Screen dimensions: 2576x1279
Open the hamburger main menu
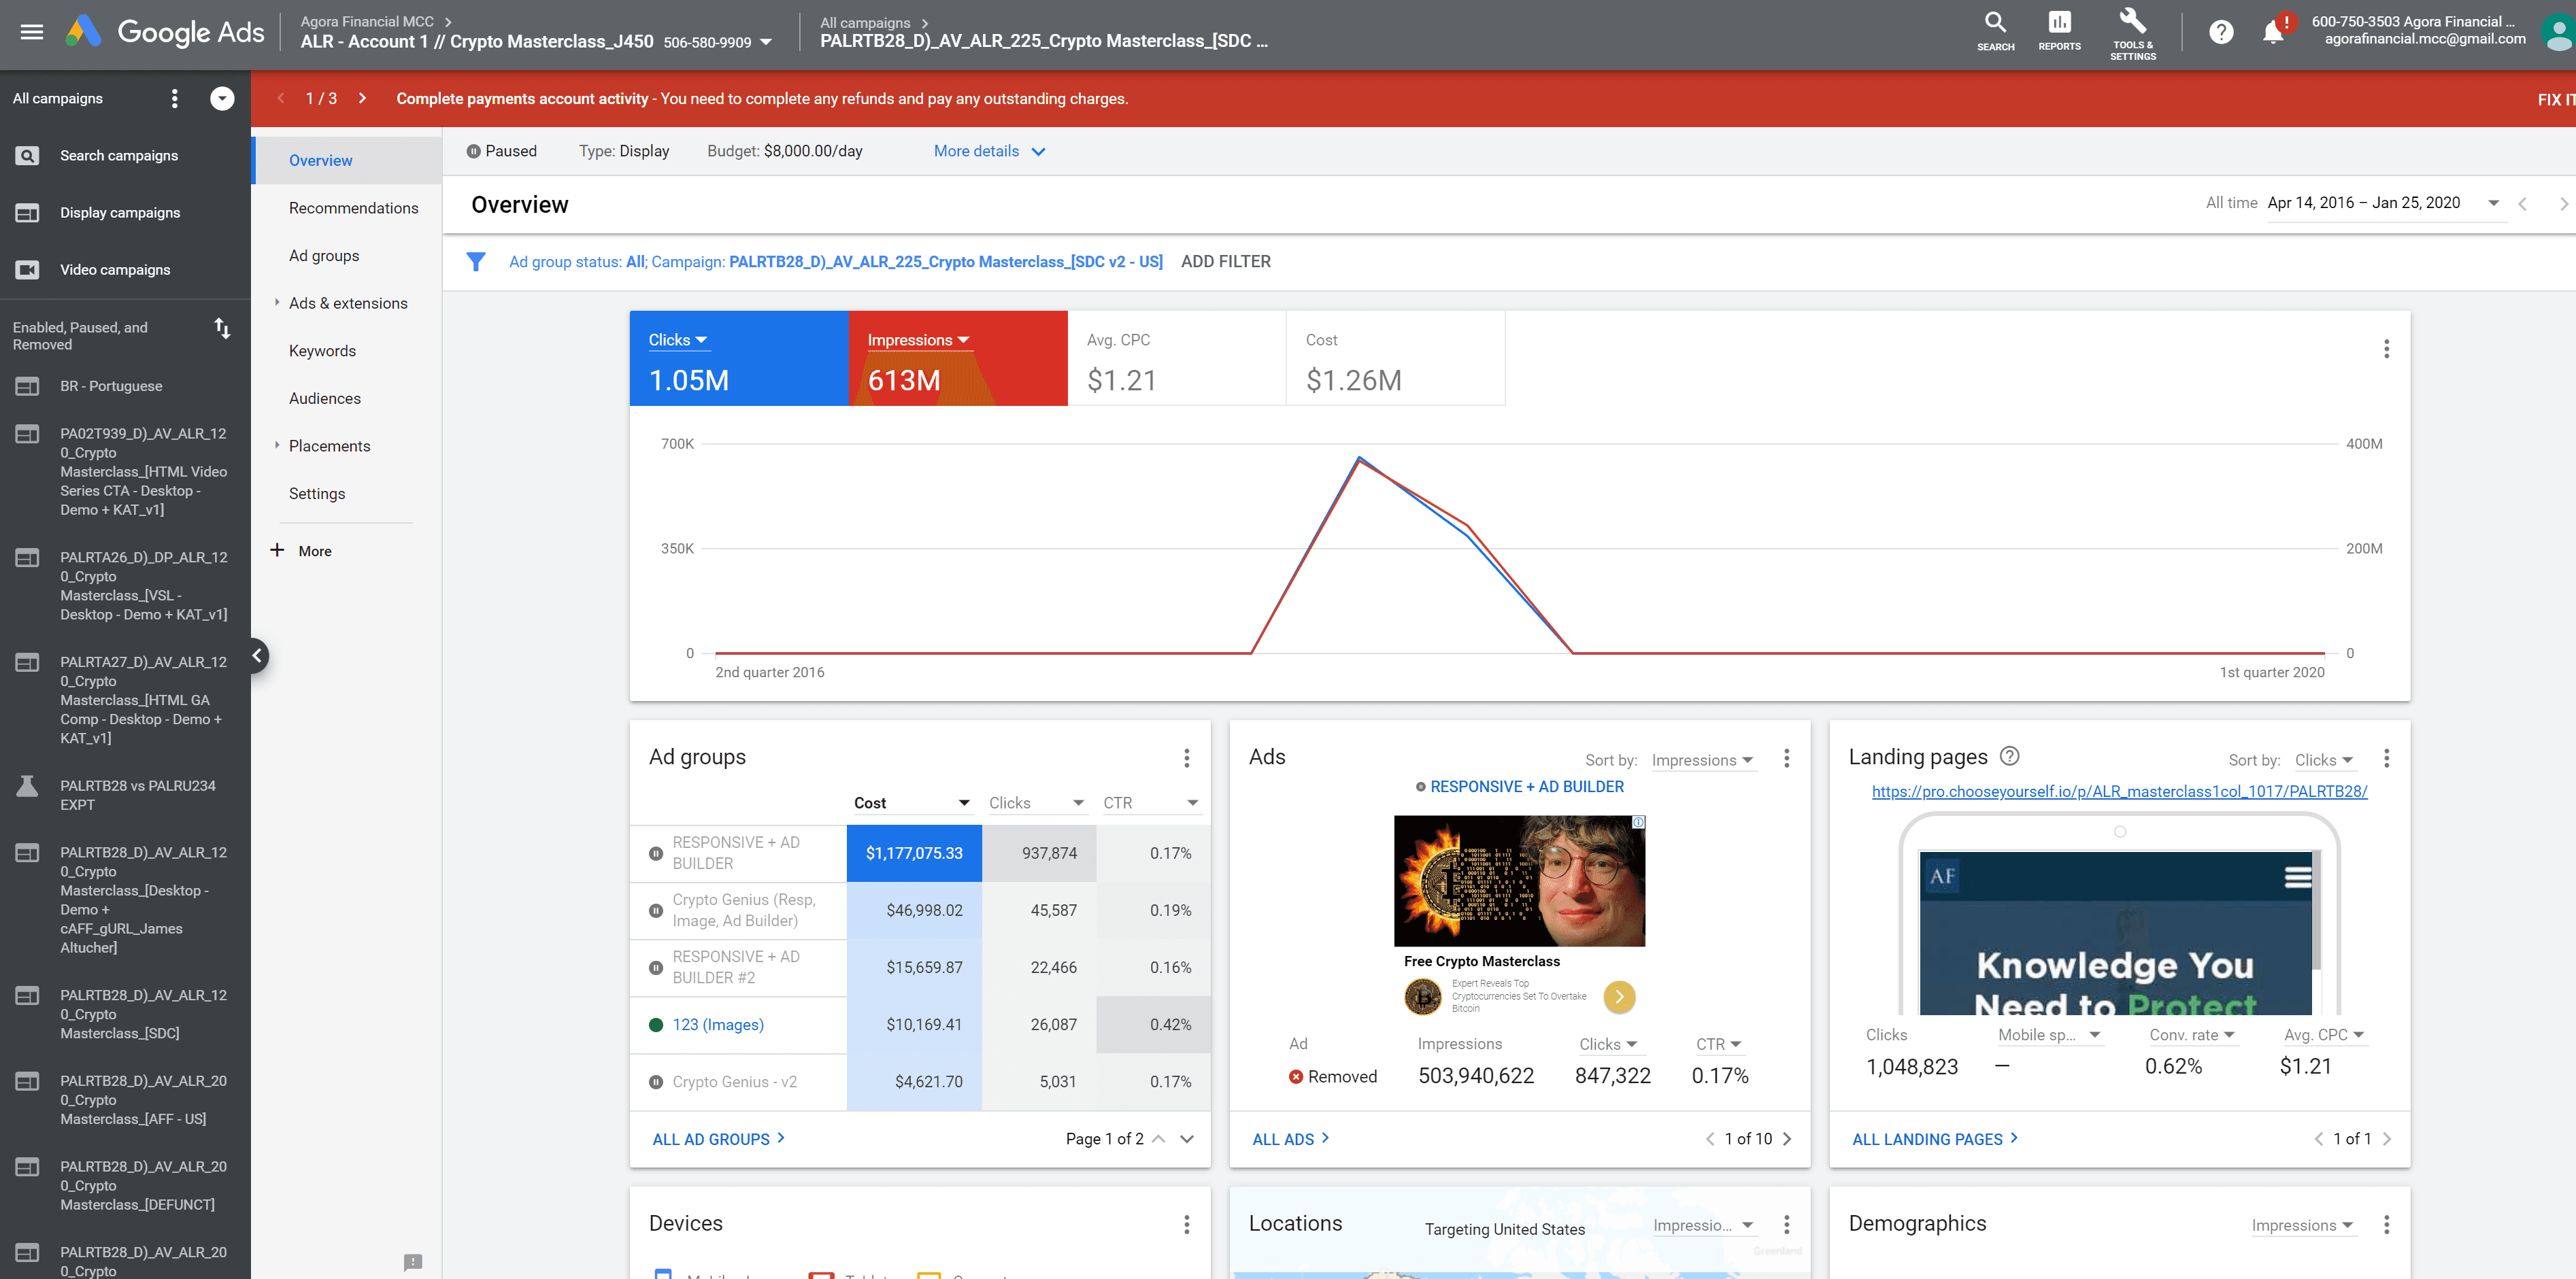point(32,32)
